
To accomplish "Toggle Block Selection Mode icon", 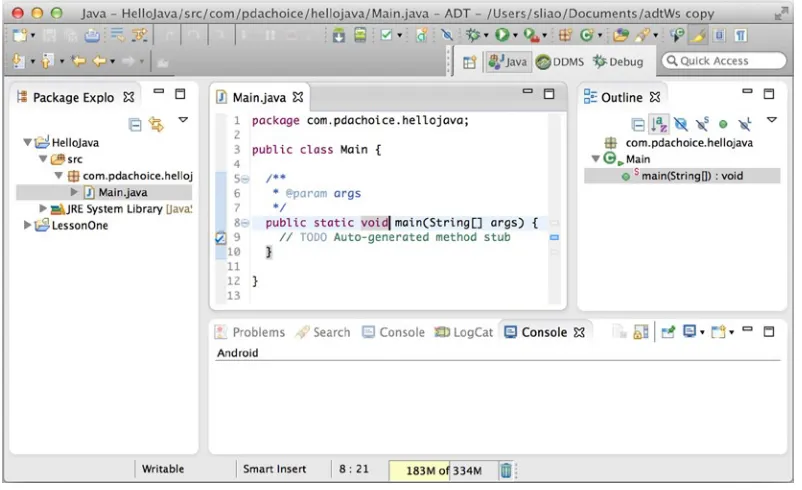I will (720, 35).
